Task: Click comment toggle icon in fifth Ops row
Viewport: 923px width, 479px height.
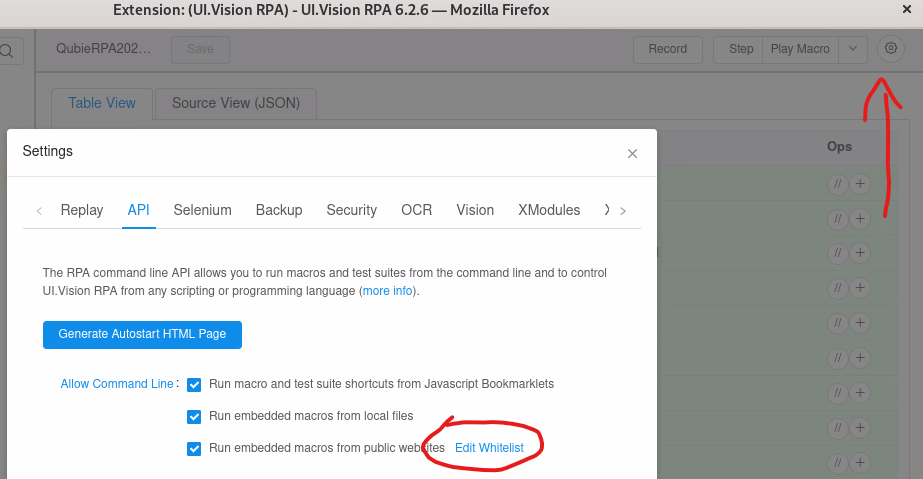Action: pyautogui.click(x=838, y=323)
